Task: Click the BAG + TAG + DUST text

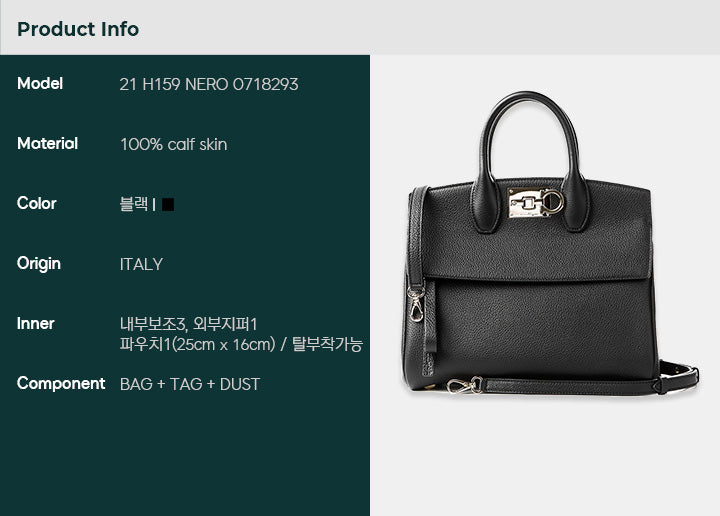Action: [190, 384]
